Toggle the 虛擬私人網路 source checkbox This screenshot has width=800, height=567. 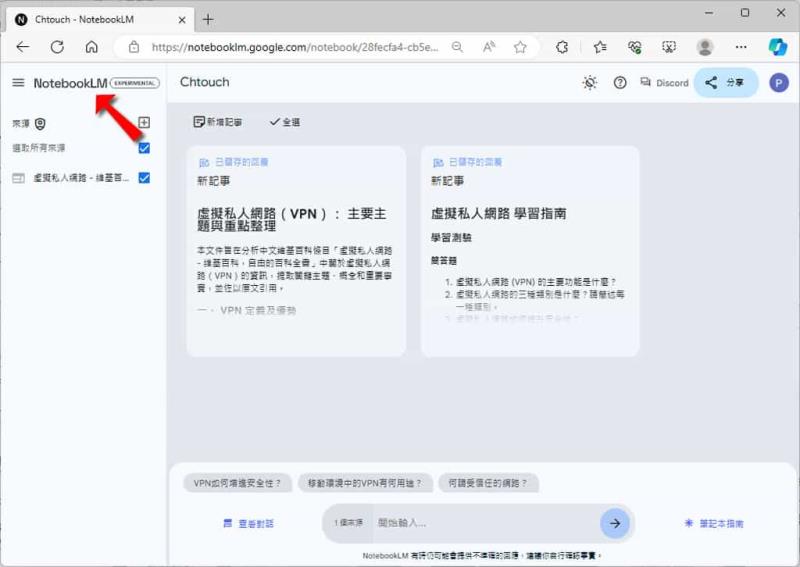pyautogui.click(x=144, y=178)
